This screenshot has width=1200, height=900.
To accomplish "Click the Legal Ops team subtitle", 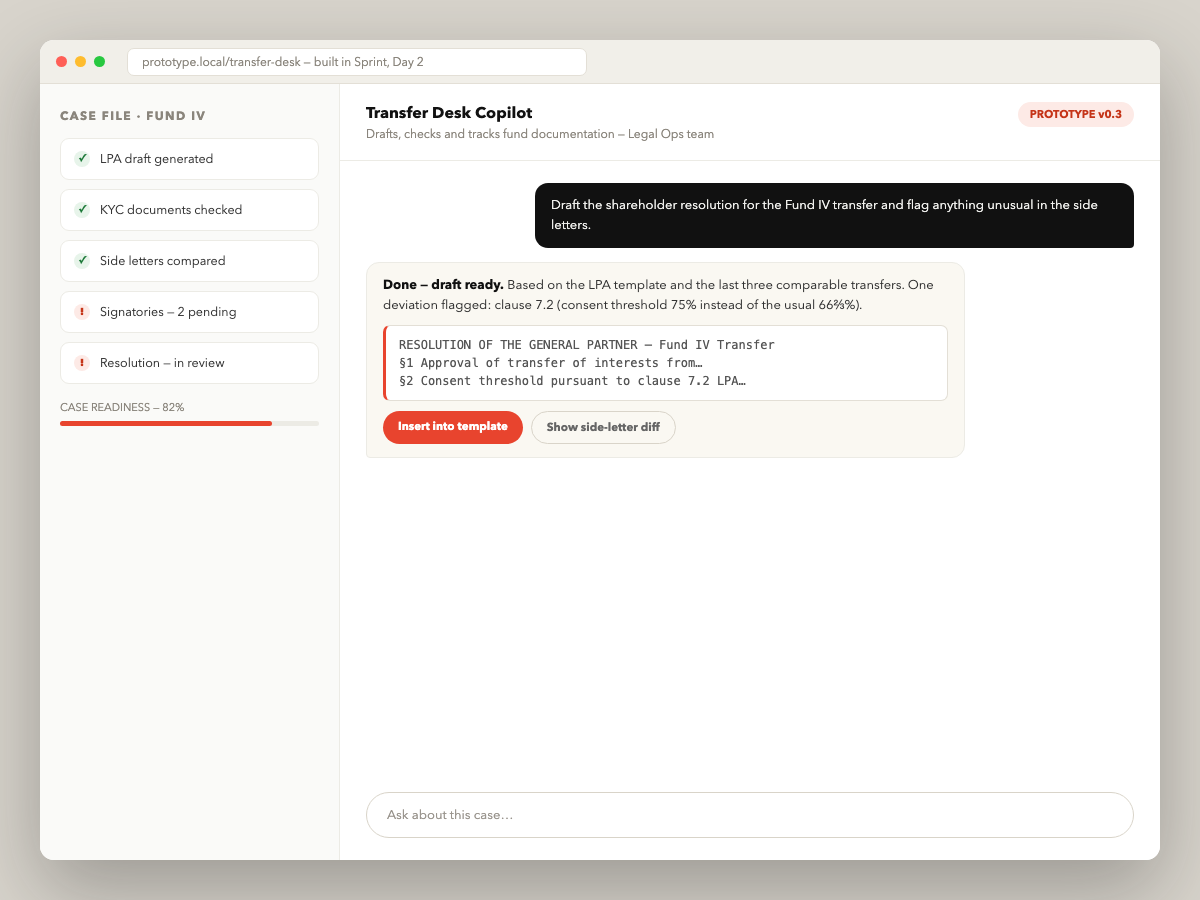I will pyautogui.click(x=540, y=134).
